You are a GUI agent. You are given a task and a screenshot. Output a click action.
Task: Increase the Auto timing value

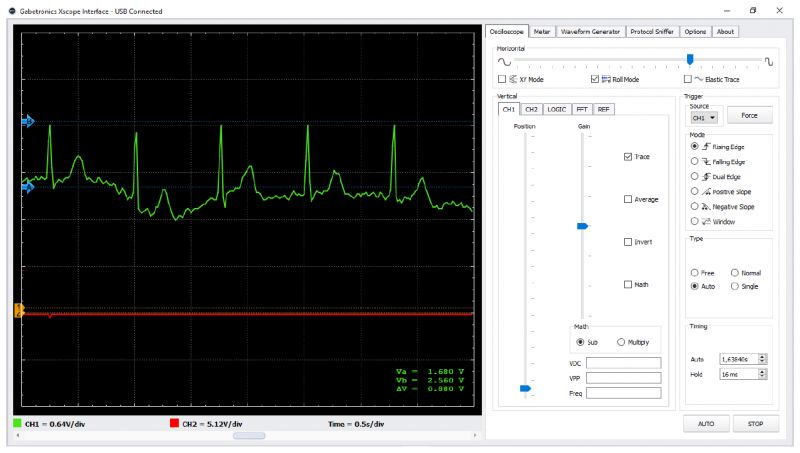coord(762,357)
